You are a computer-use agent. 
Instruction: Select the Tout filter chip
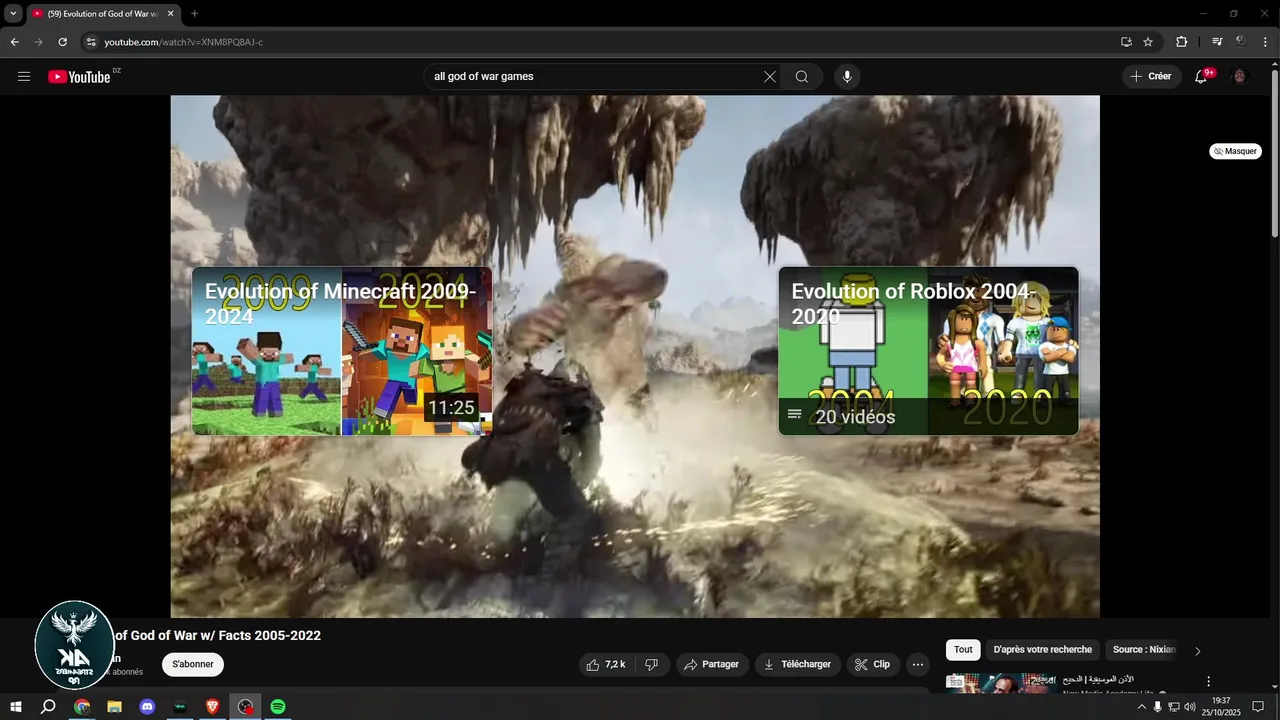[x=963, y=650]
